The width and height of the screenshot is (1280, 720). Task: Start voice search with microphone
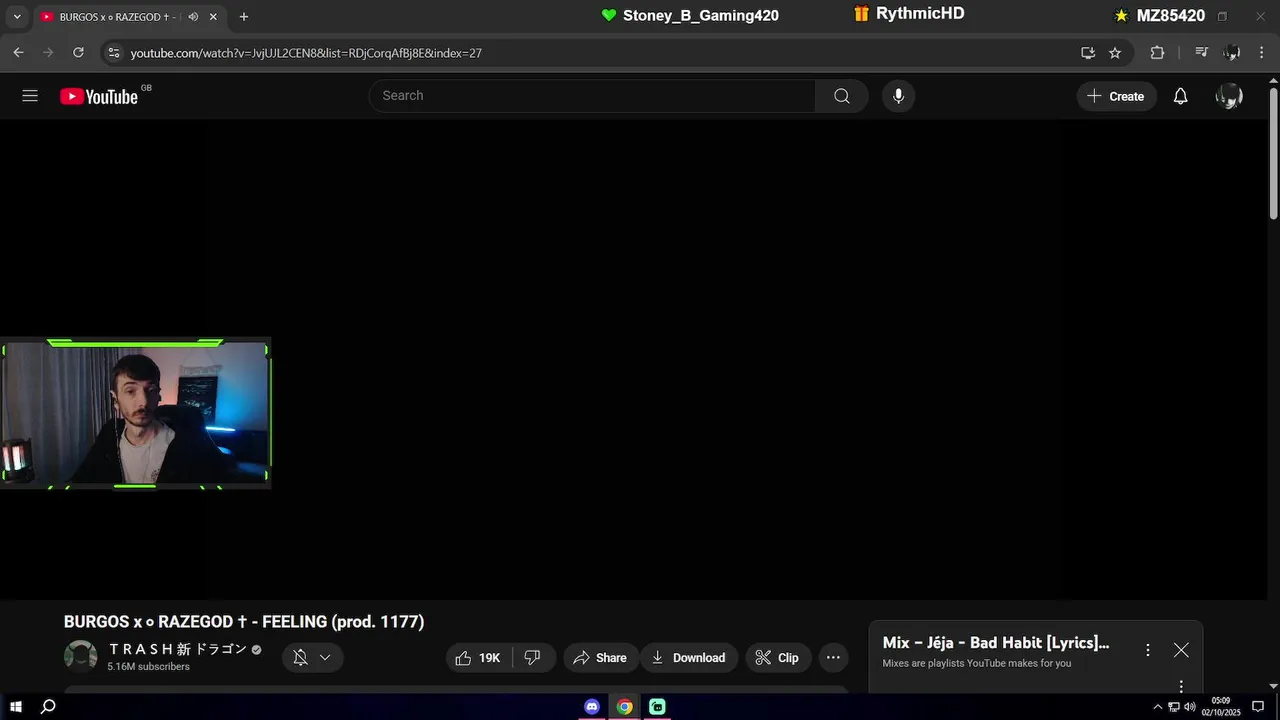tap(898, 96)
